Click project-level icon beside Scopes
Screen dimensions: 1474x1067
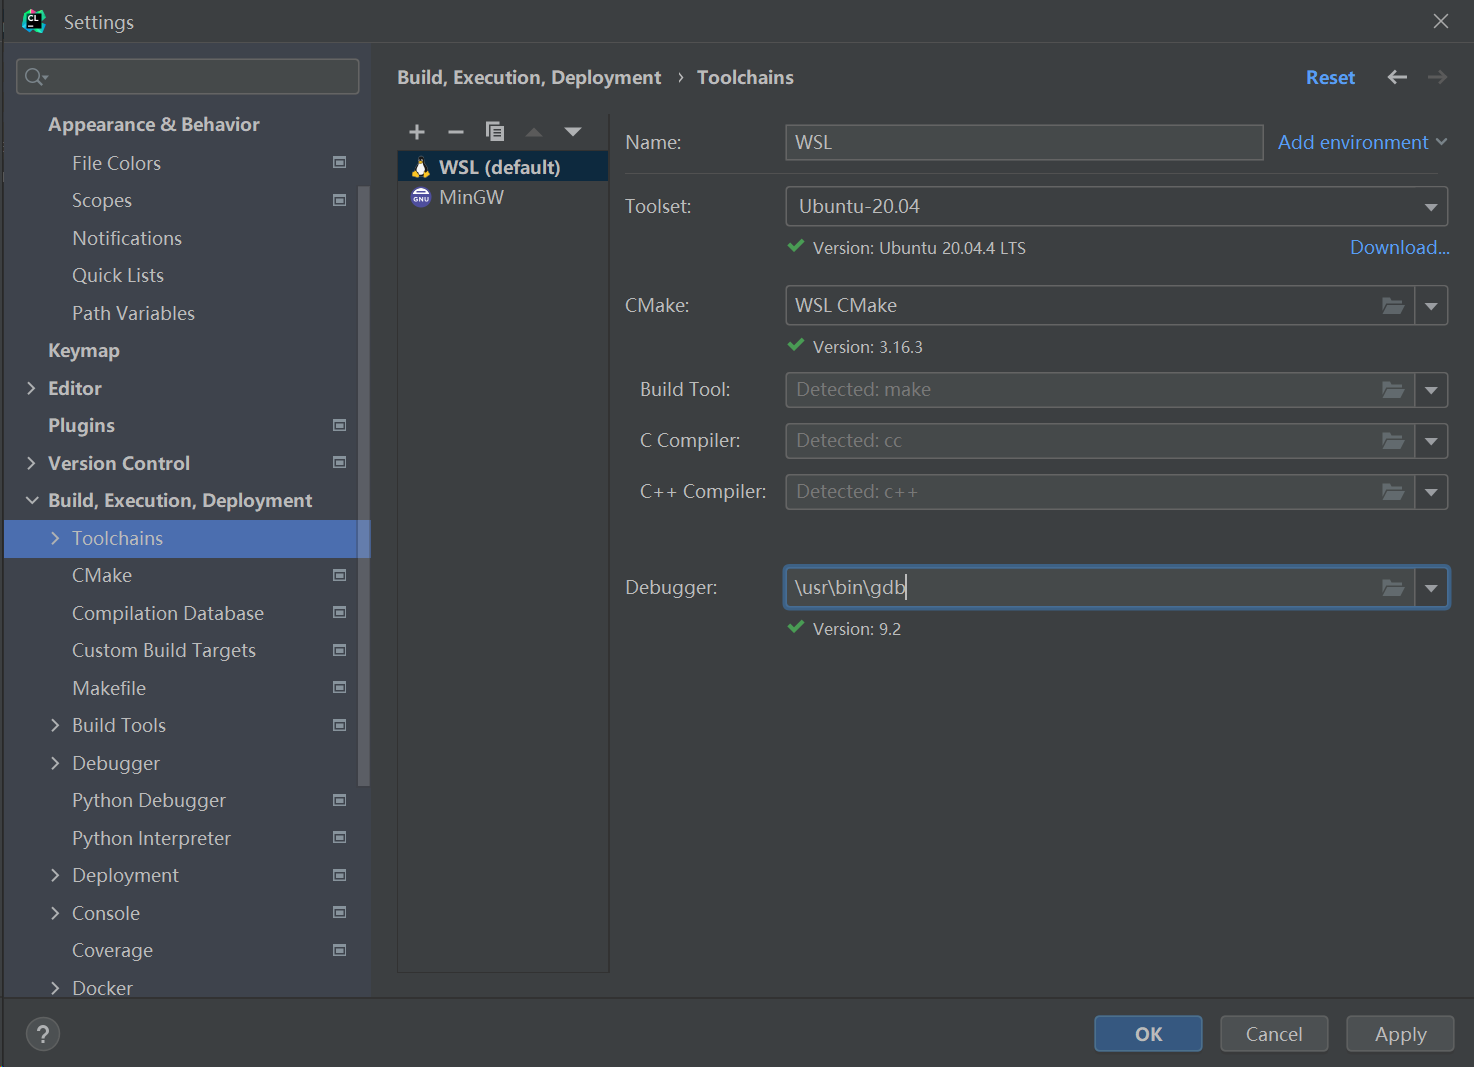click(340, 200)
